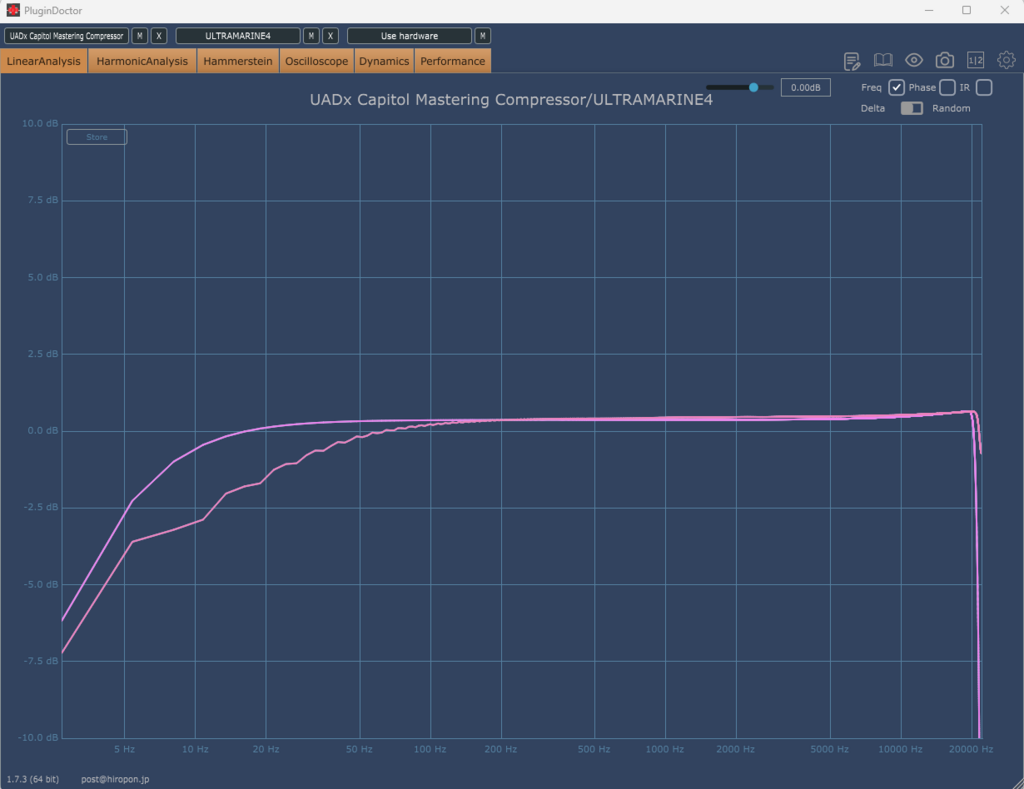Click the version text 1.7.3 (64 bit)

coord(33,779)
